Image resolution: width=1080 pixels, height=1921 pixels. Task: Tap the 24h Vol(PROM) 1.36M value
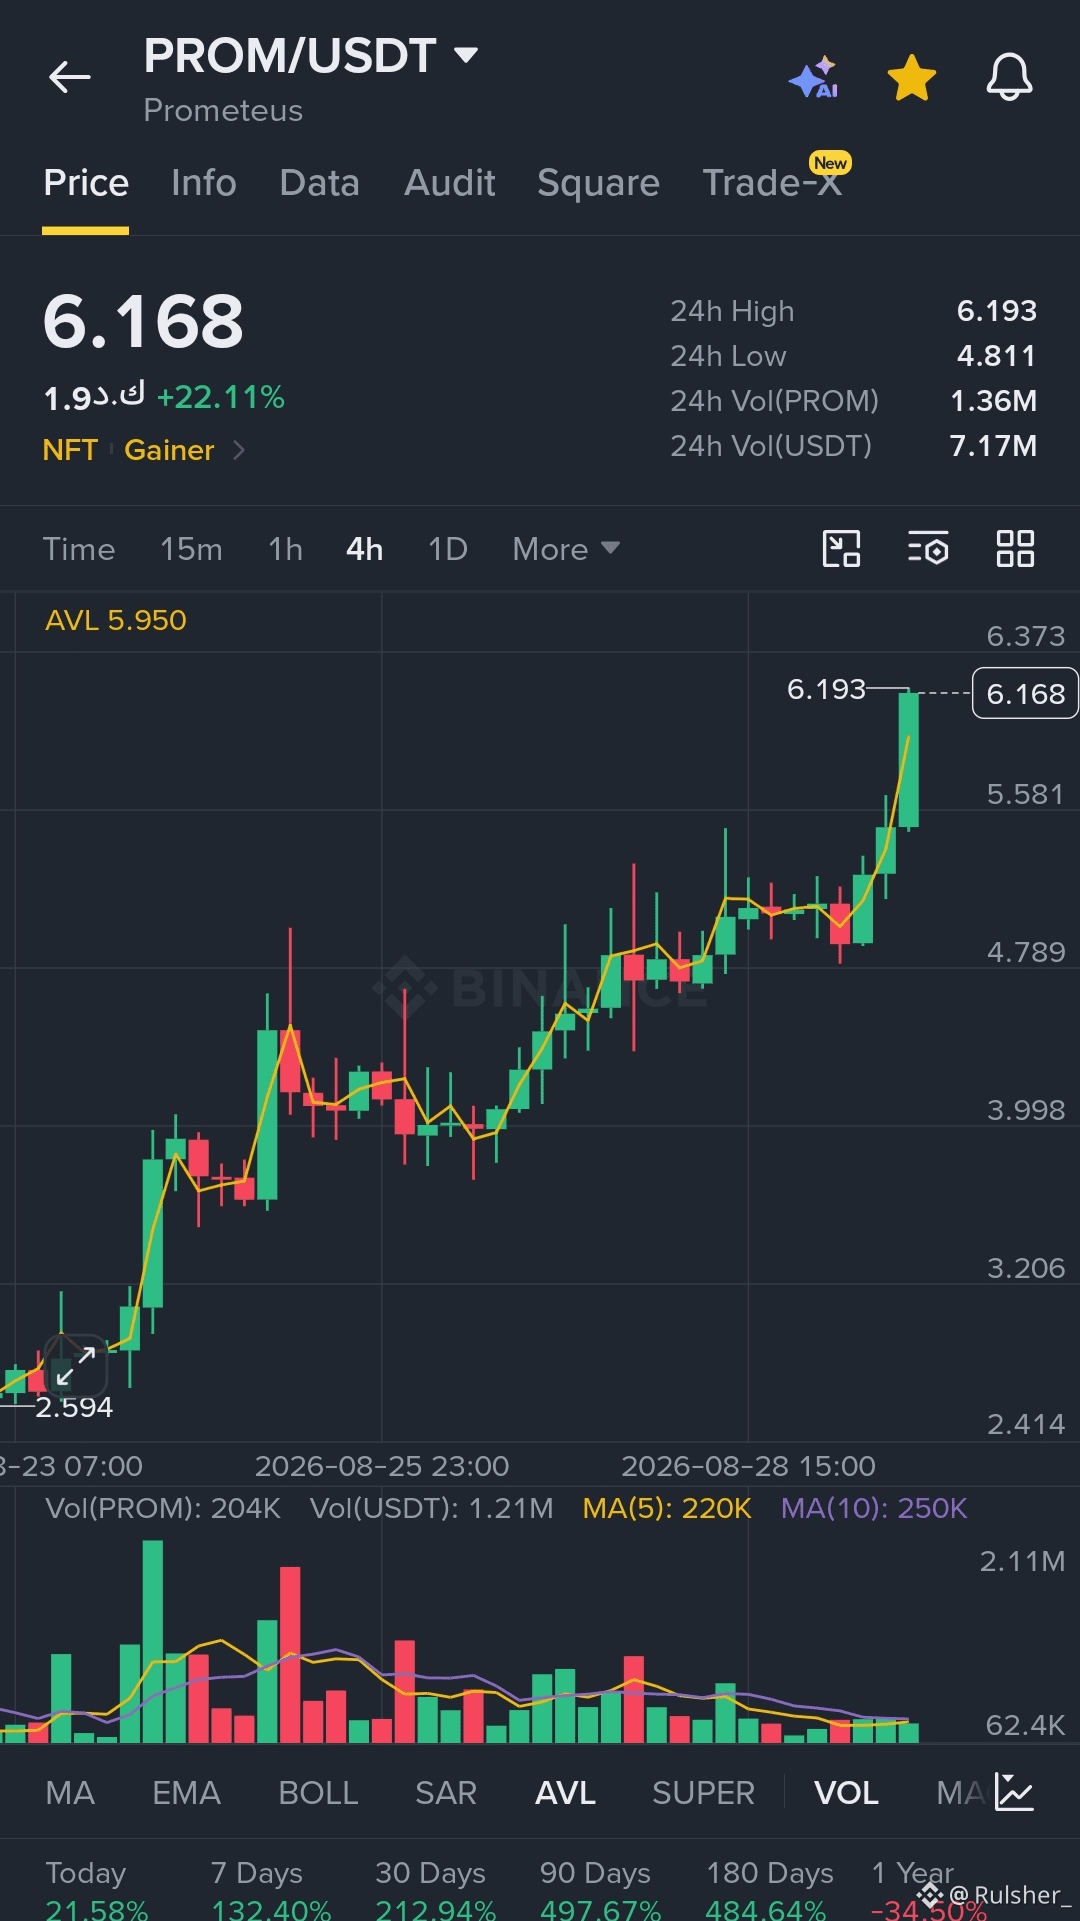(994, 401)
